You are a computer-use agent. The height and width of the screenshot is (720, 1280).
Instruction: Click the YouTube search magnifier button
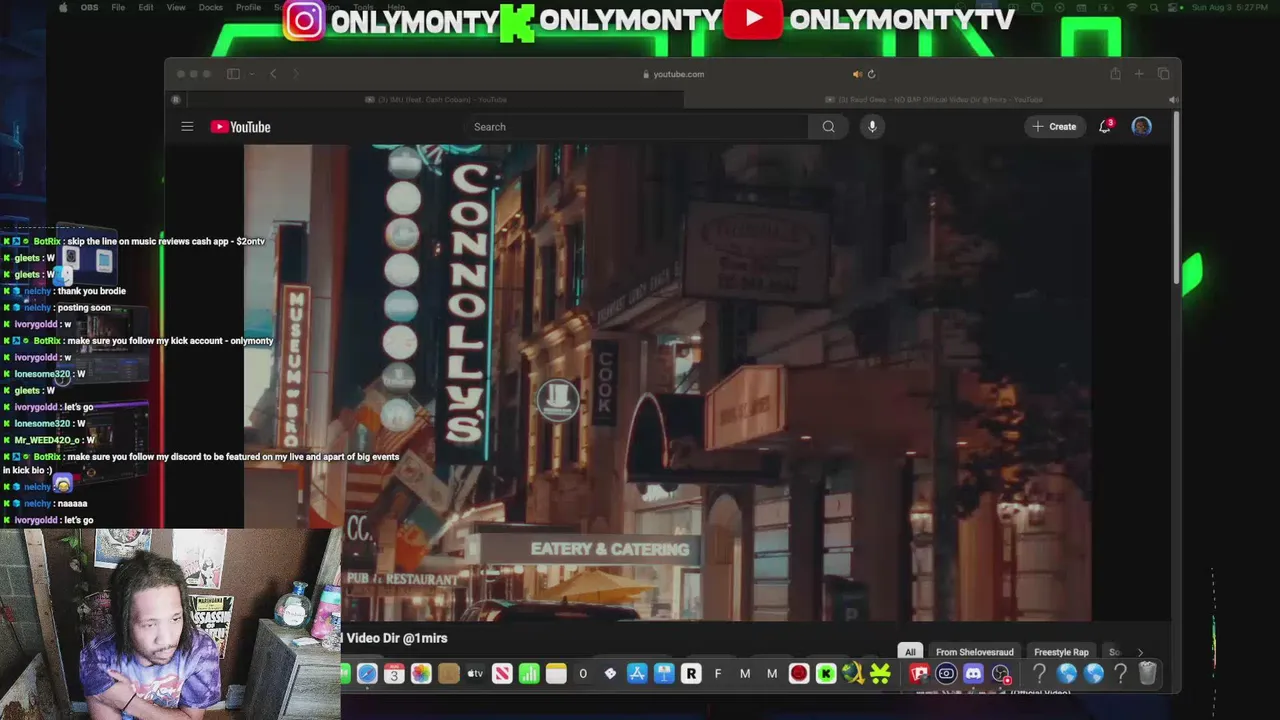[828, 127]
